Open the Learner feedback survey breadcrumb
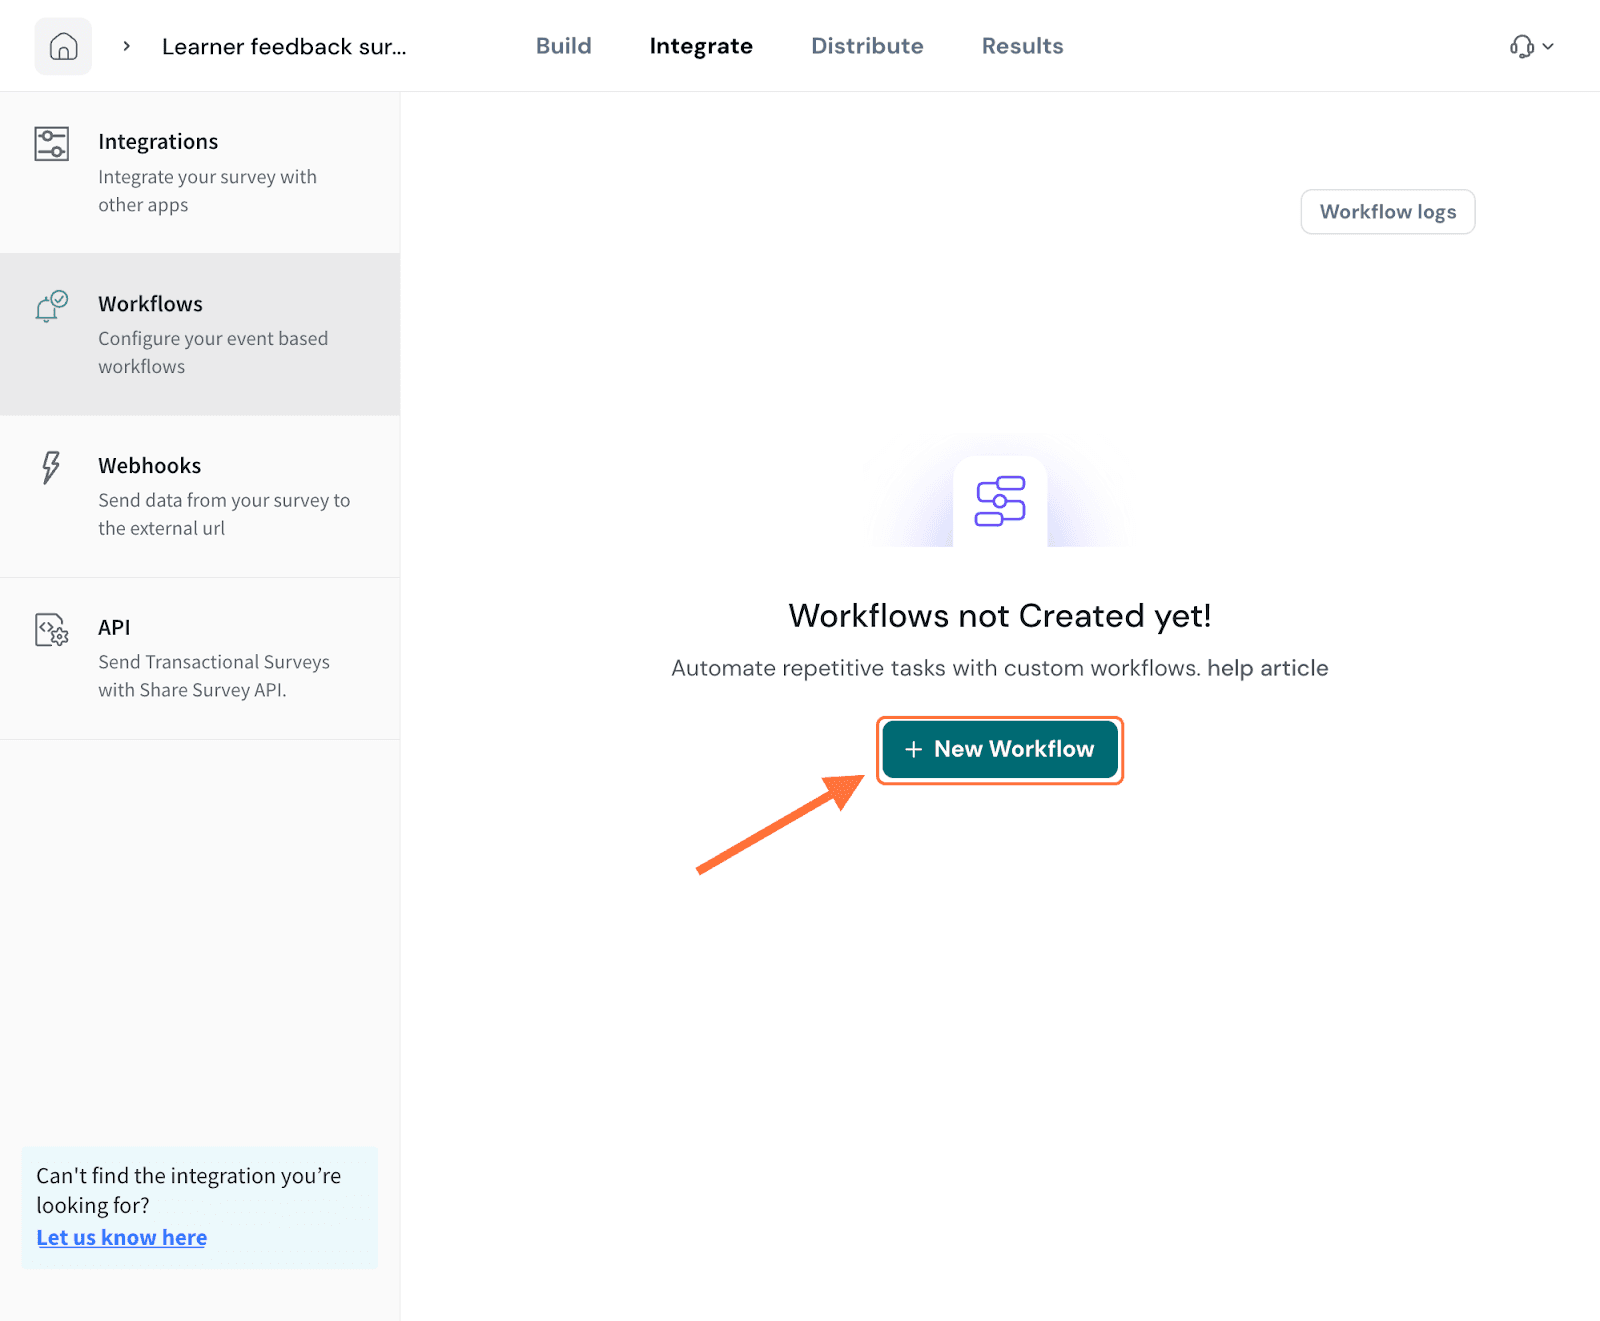The height and width of the screenshot is (1321, 1600). [x=284, y=47]
